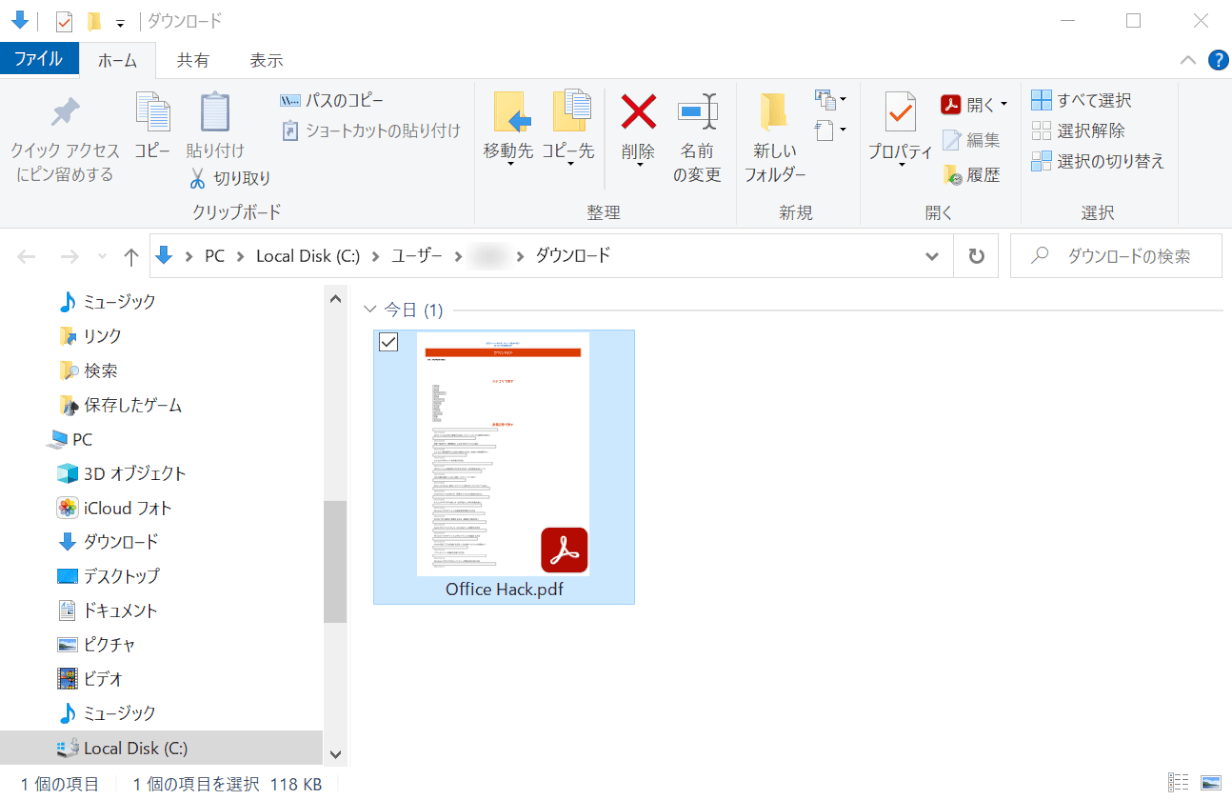Select デスクトップ in the navigation pane
The width and height of the screenshot is (1232, 800).
(120, 576)
